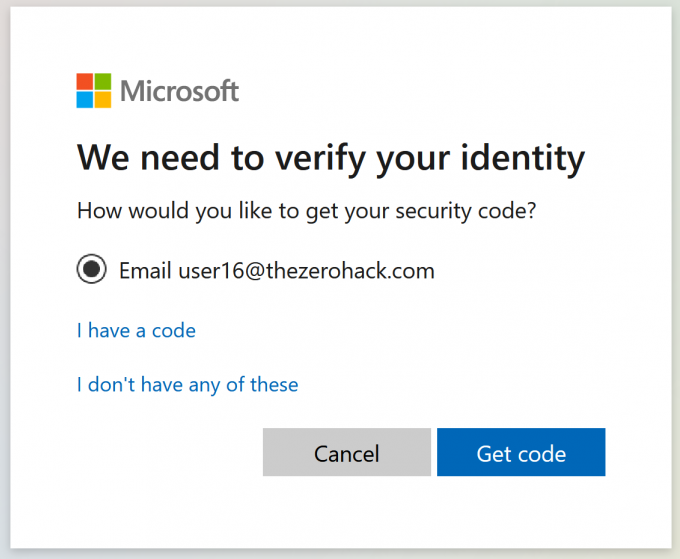Viewport: 680px width, 559px height.
Task: Click the 'We need to verify your identity' heading
Action: pyautogui.click(x=330, y=158)
